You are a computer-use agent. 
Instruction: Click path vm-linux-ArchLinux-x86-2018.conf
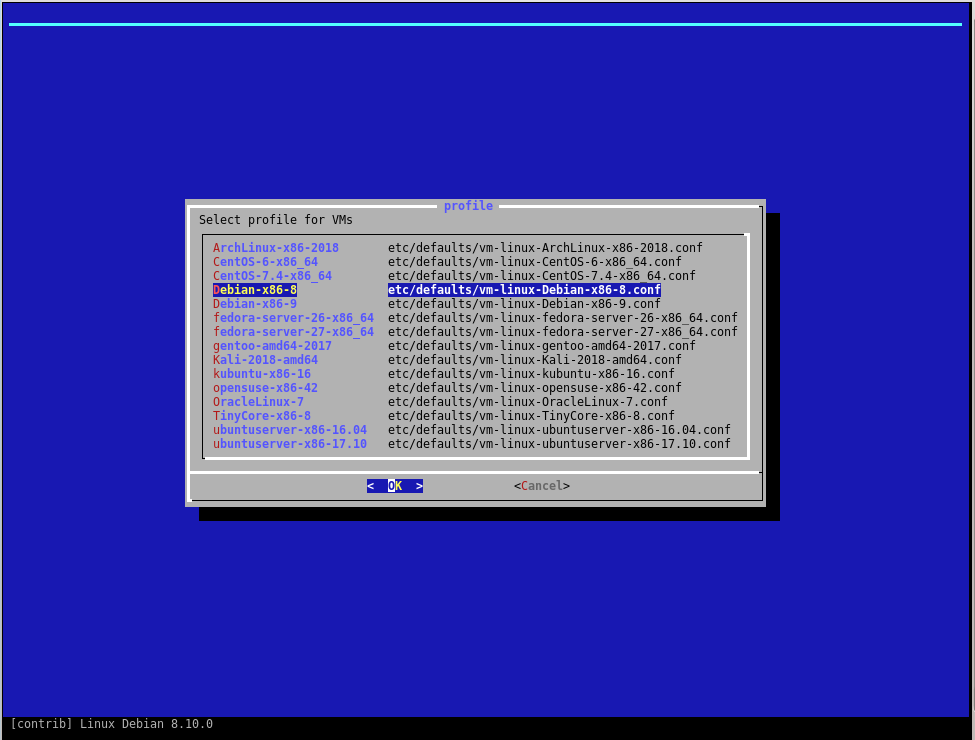[545, 247]
